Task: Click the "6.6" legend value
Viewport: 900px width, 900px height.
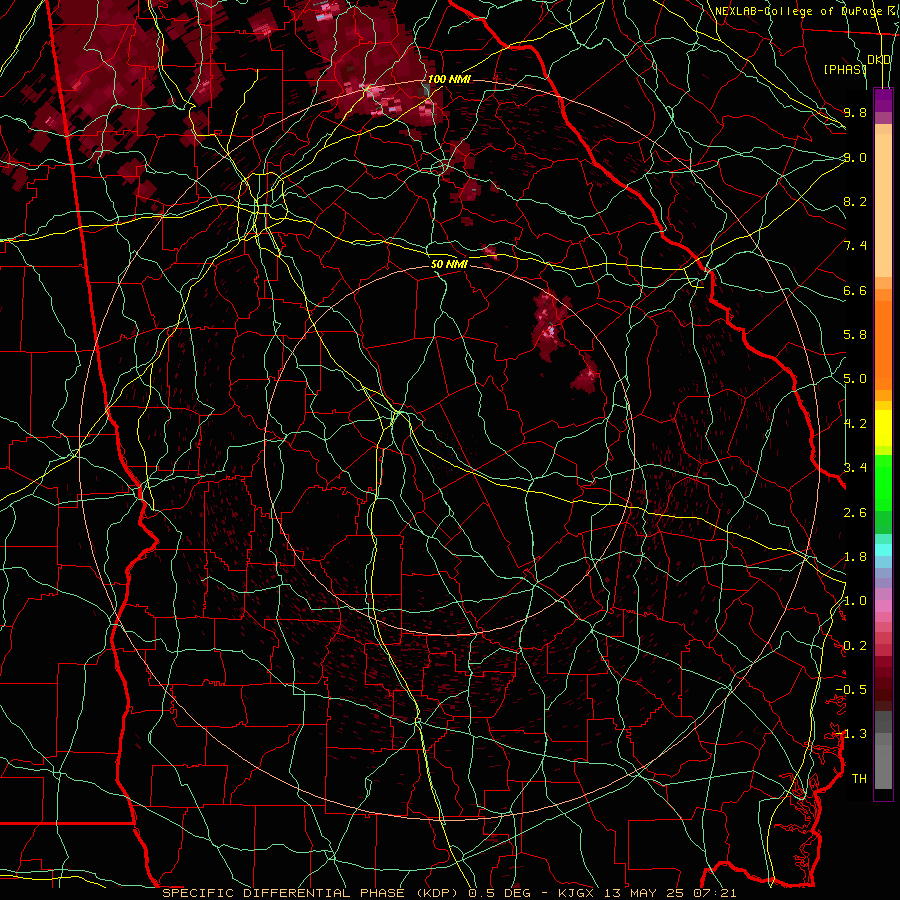Action: pos(855,290)
